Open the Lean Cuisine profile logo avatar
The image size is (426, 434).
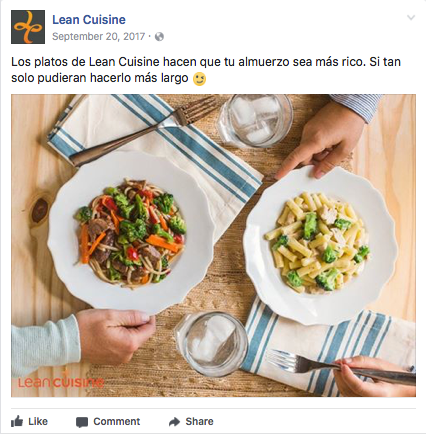[28, 27]
